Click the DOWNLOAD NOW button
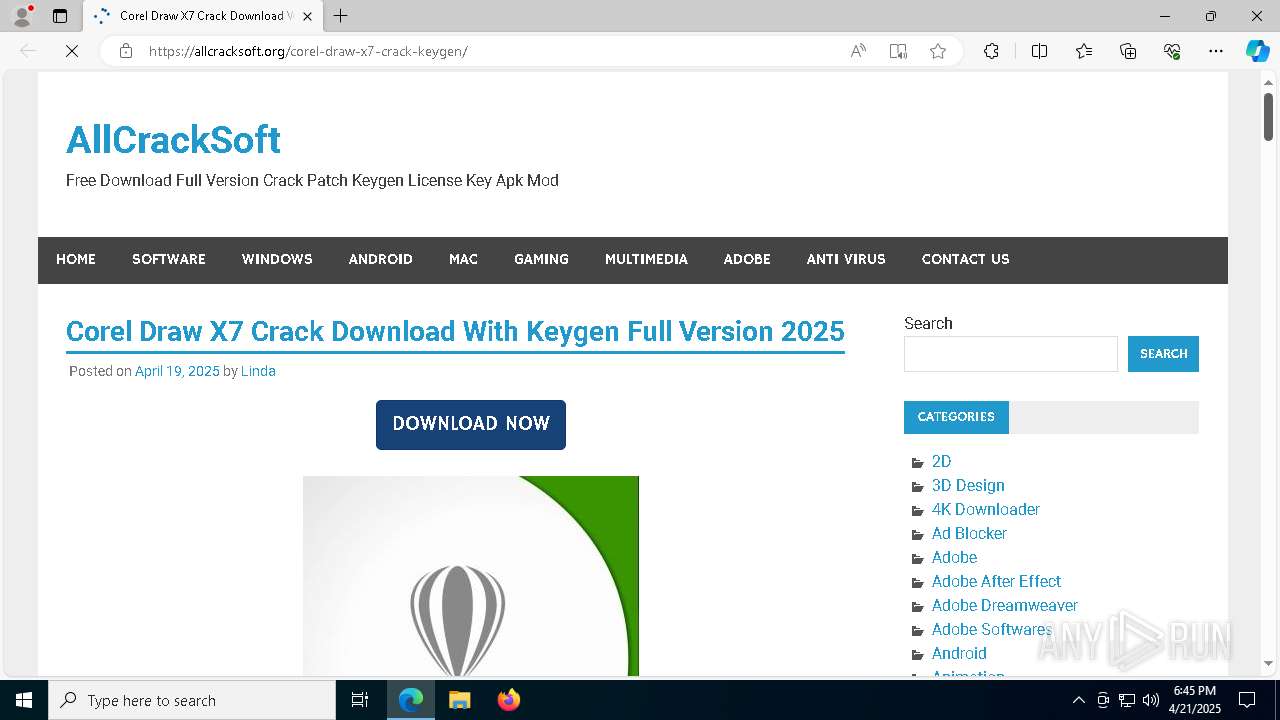The height and width of the screenshot is (720, 1280). point(471,424)
